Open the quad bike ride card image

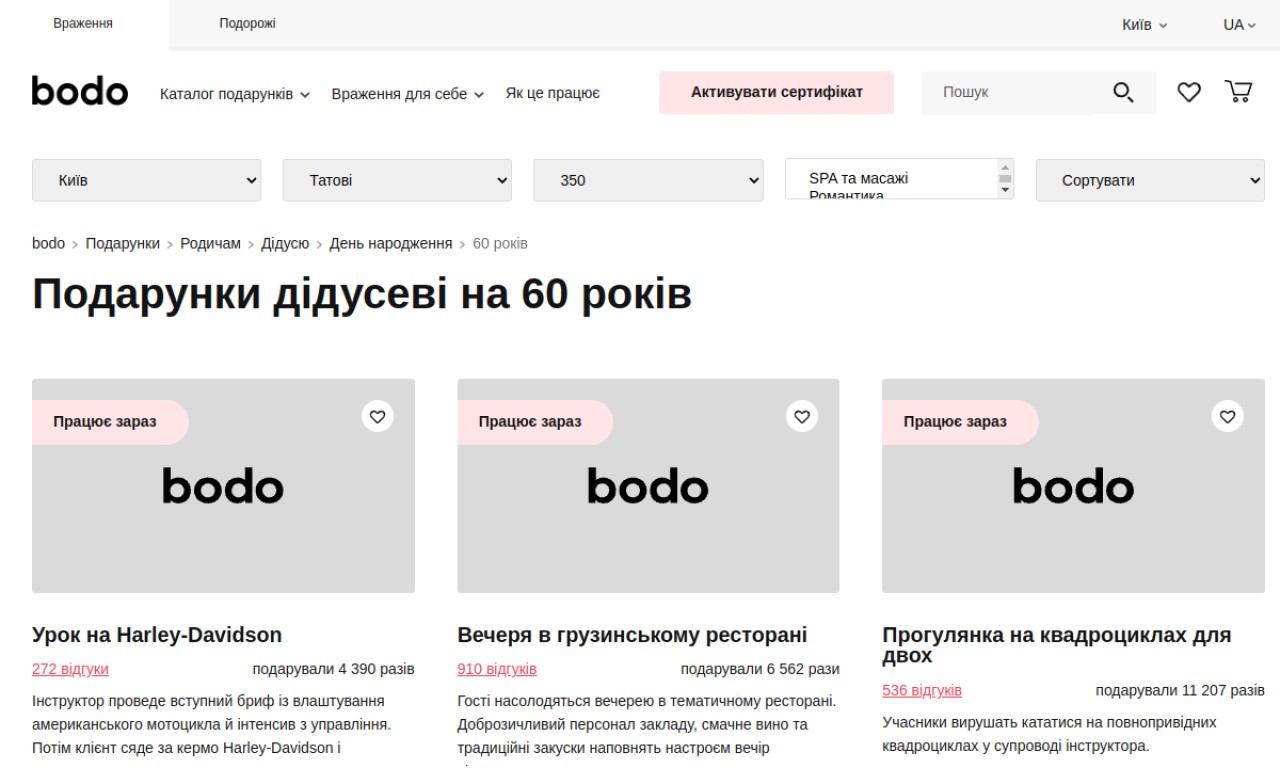pos(1073,486)
